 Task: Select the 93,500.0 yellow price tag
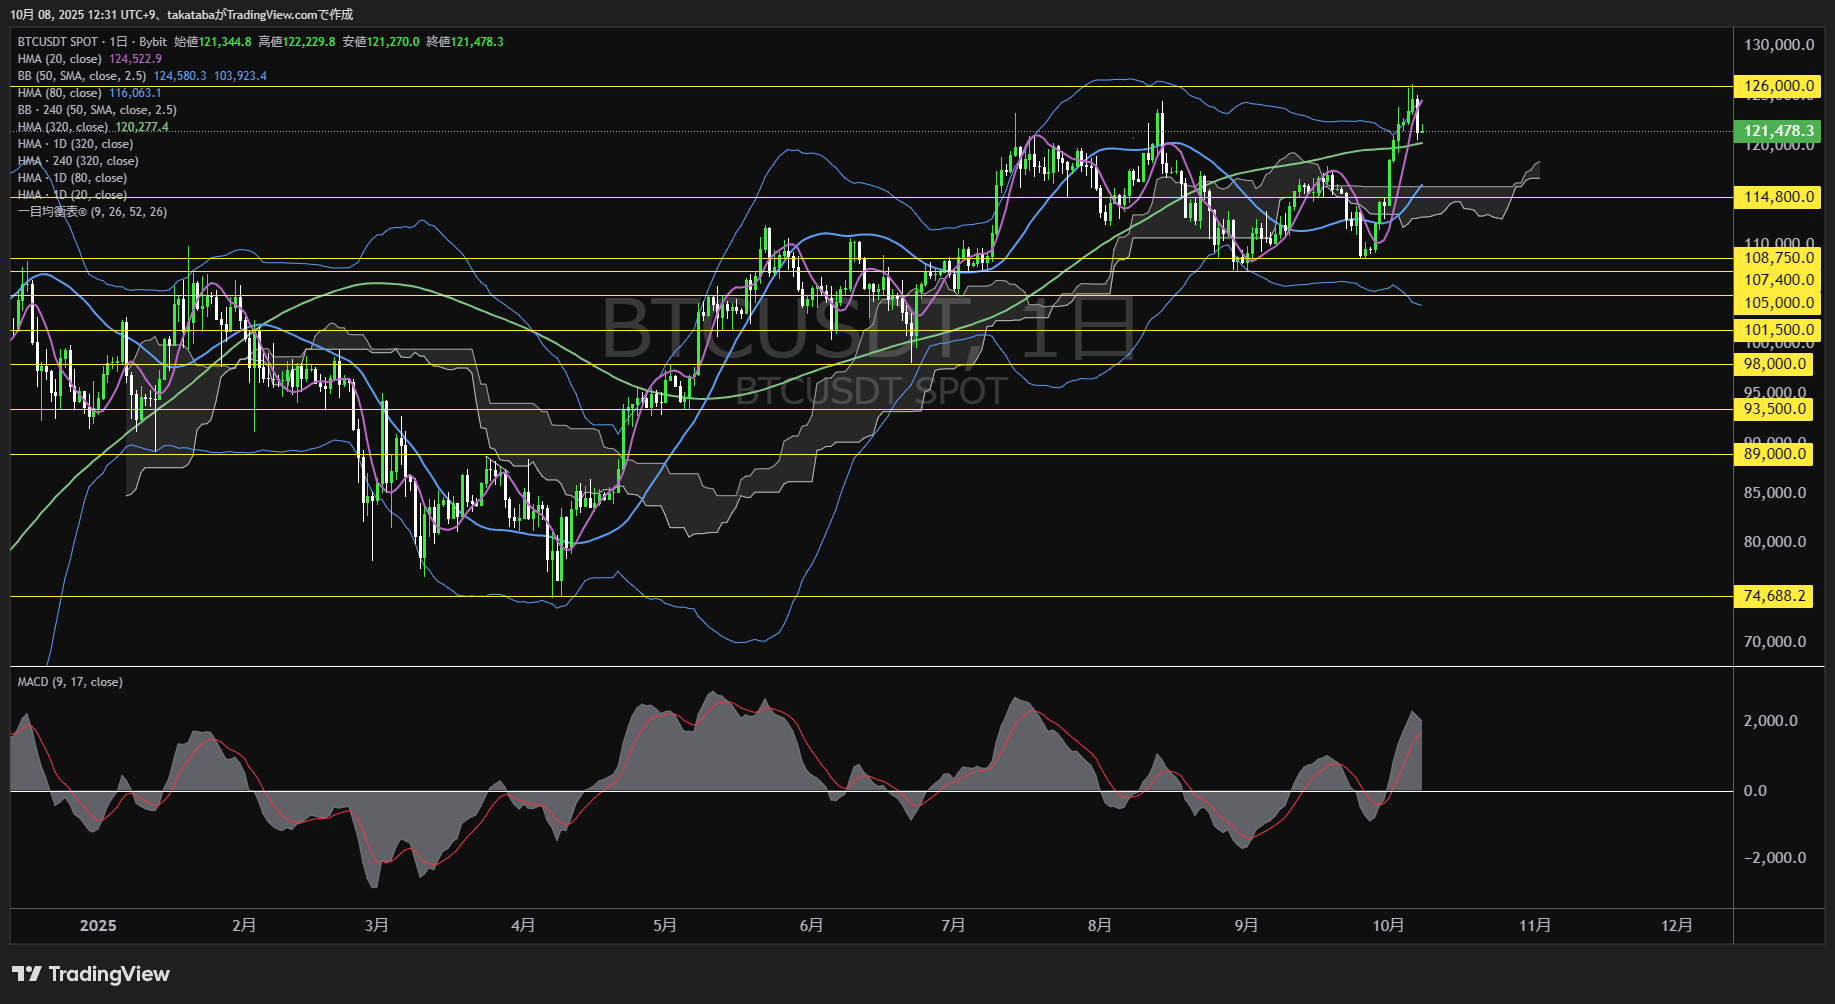[x=1775, y=409]
